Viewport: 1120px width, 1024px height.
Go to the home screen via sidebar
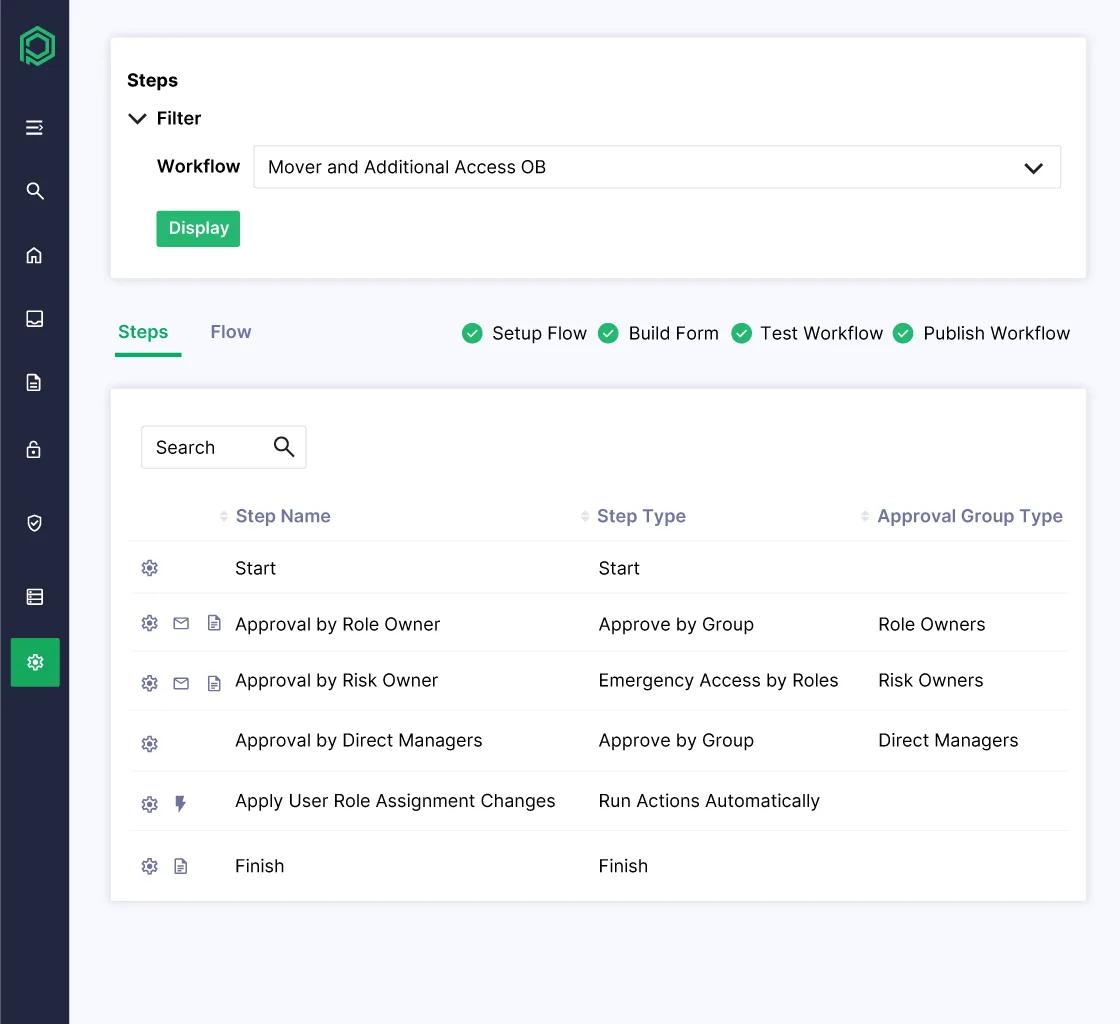click(34, 255)
